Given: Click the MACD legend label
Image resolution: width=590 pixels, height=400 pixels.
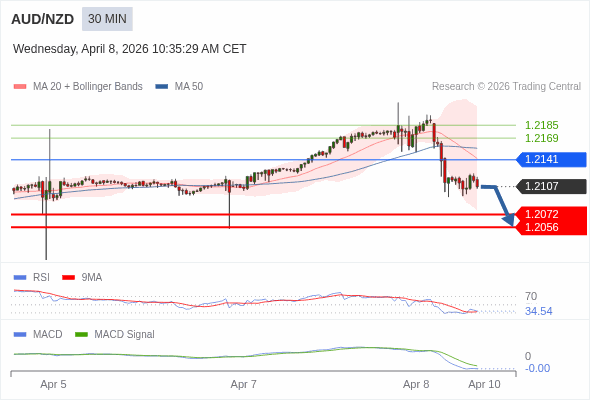Looking at the screenshot, I should 48,335.
